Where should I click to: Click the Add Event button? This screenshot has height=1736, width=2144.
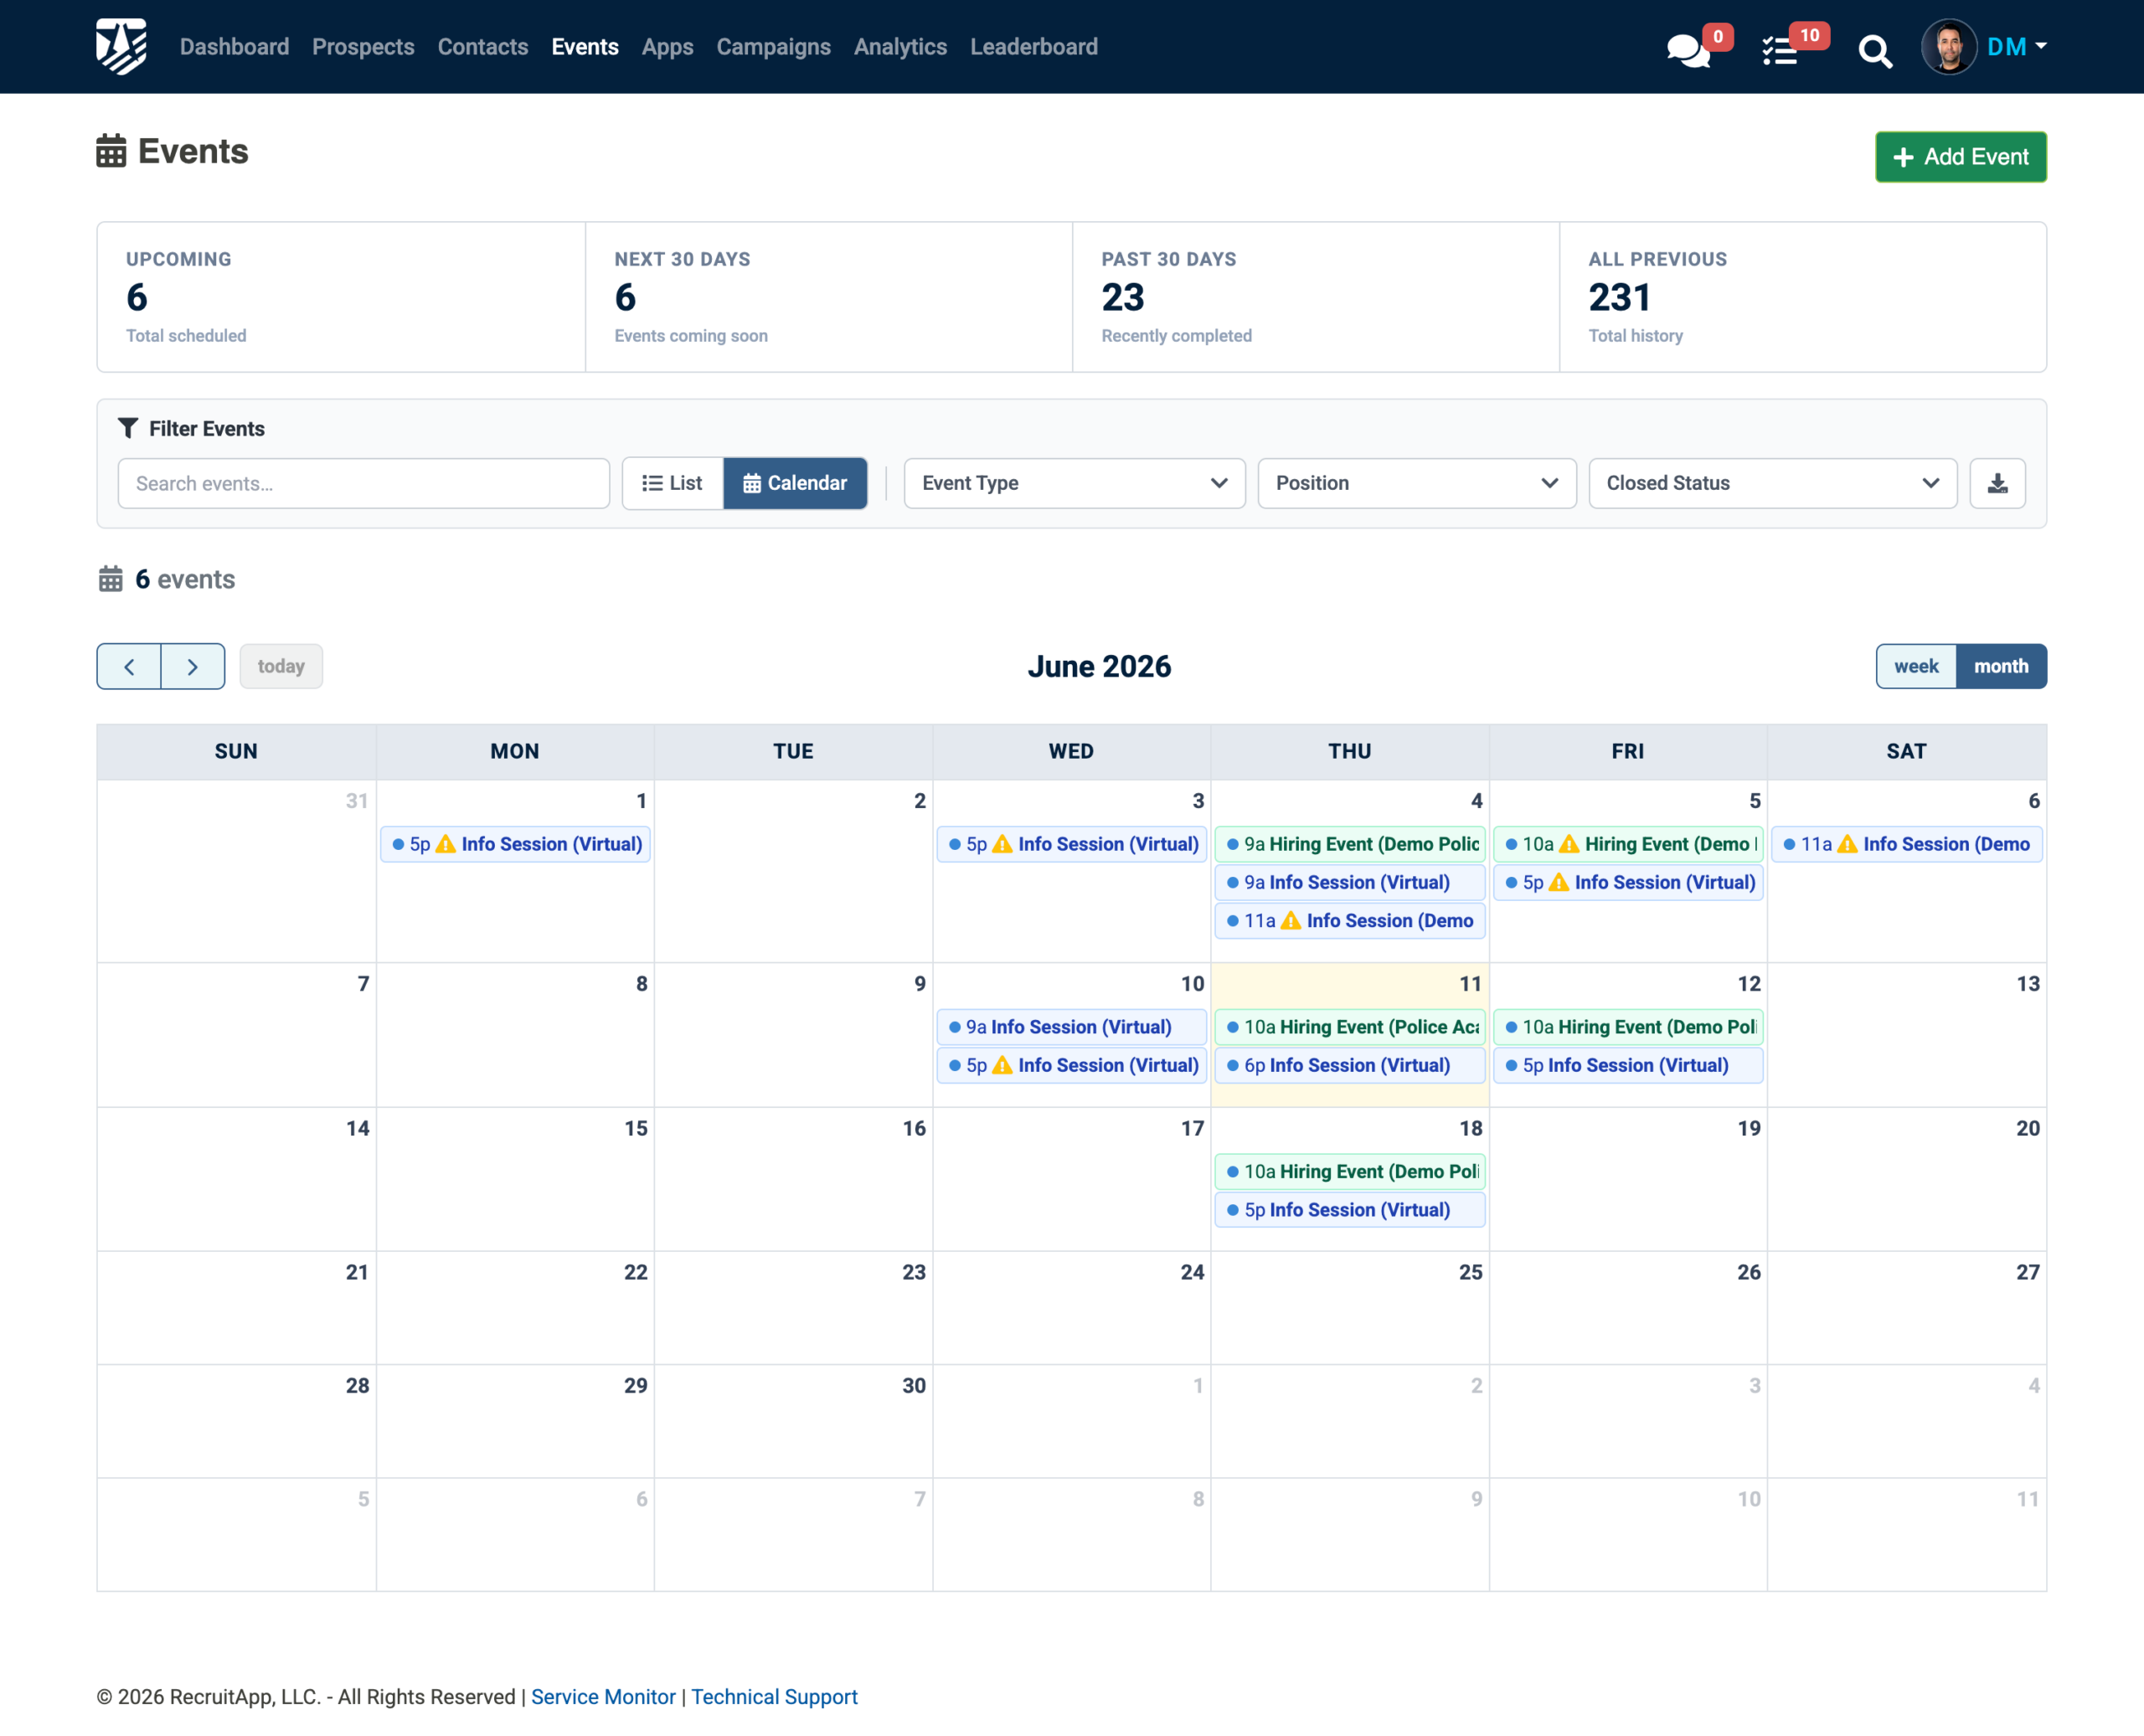tap(1960, 157)
